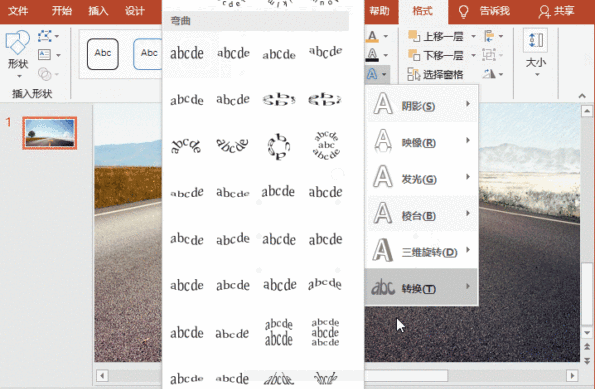Open the 转换(T) transform submenu
Image resolution: width=597 pixels, height=389 pixels.
[421, 287]
